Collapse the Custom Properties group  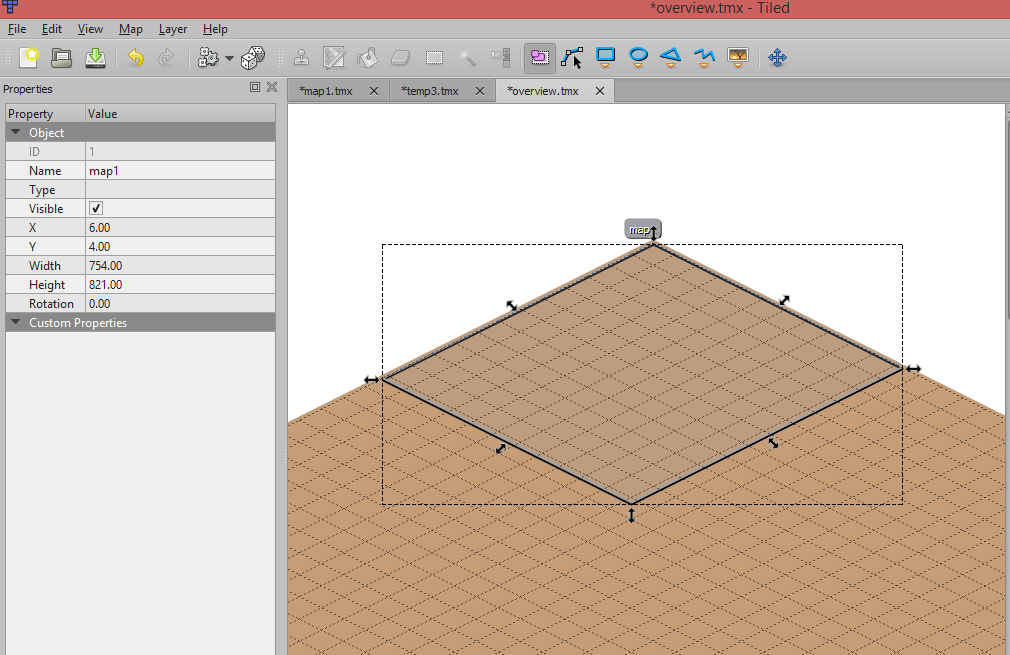pyautogui.click(x=15, y=322)
